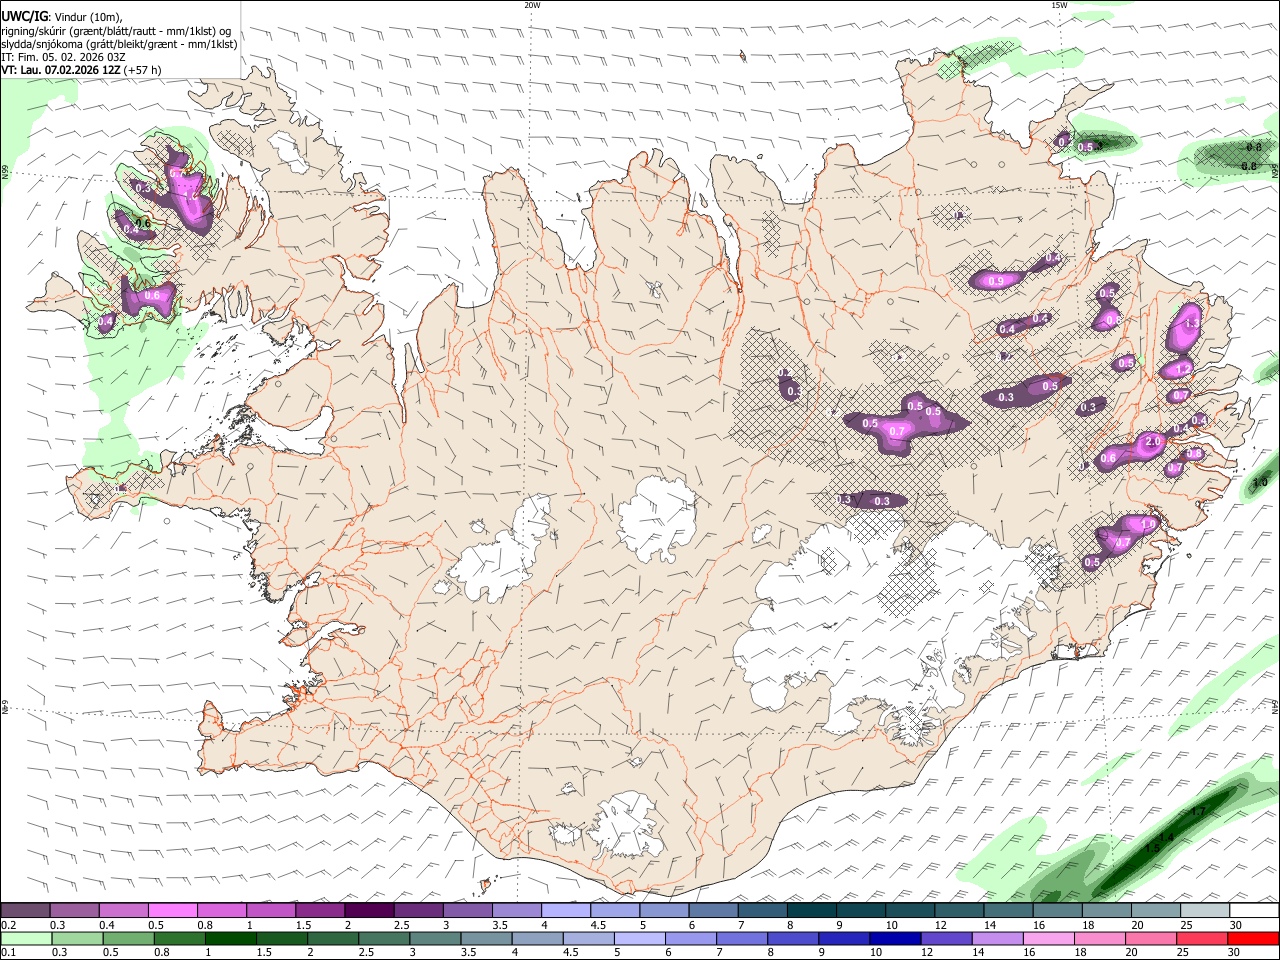This screenshot has width=1280, height=960.
Task: Select the deep navy rain swatch at 10
Action: coord(896,938)
